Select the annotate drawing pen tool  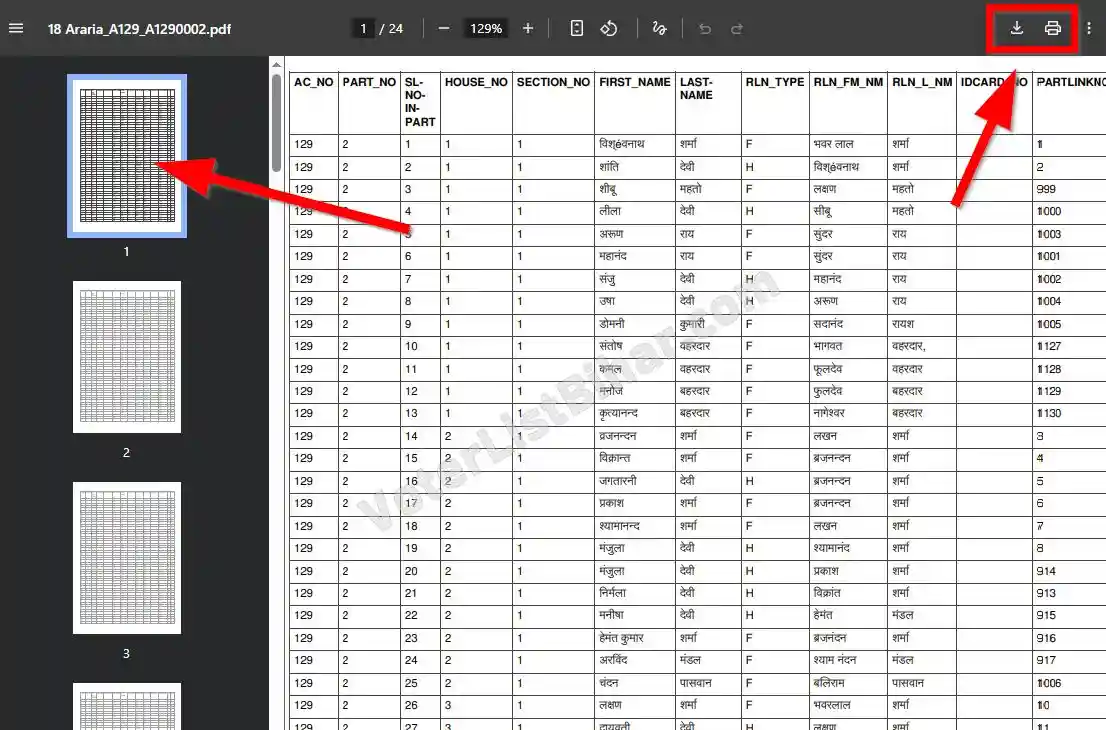click(659, 28)
